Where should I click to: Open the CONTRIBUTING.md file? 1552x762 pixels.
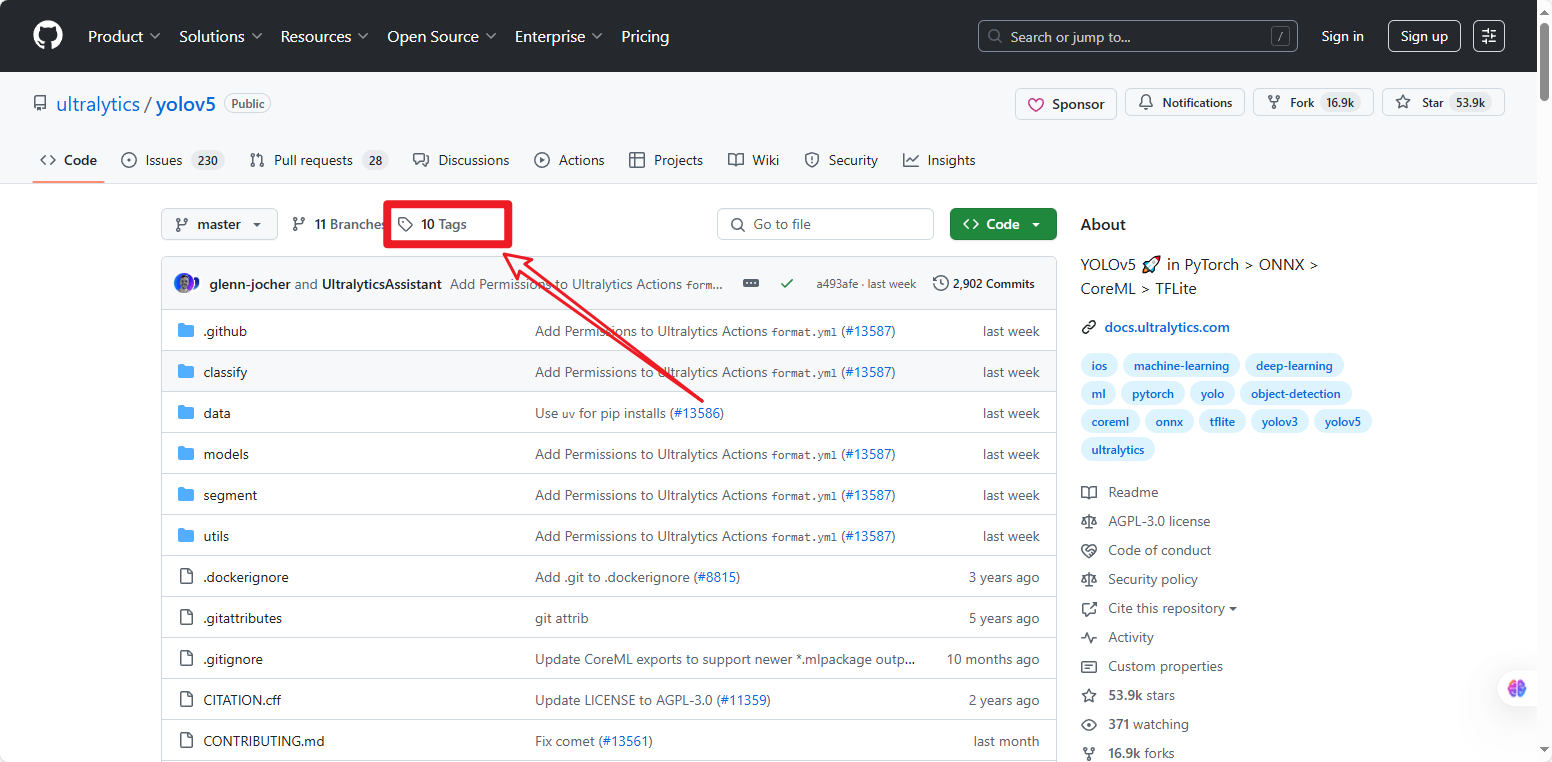tap(264, 741)
